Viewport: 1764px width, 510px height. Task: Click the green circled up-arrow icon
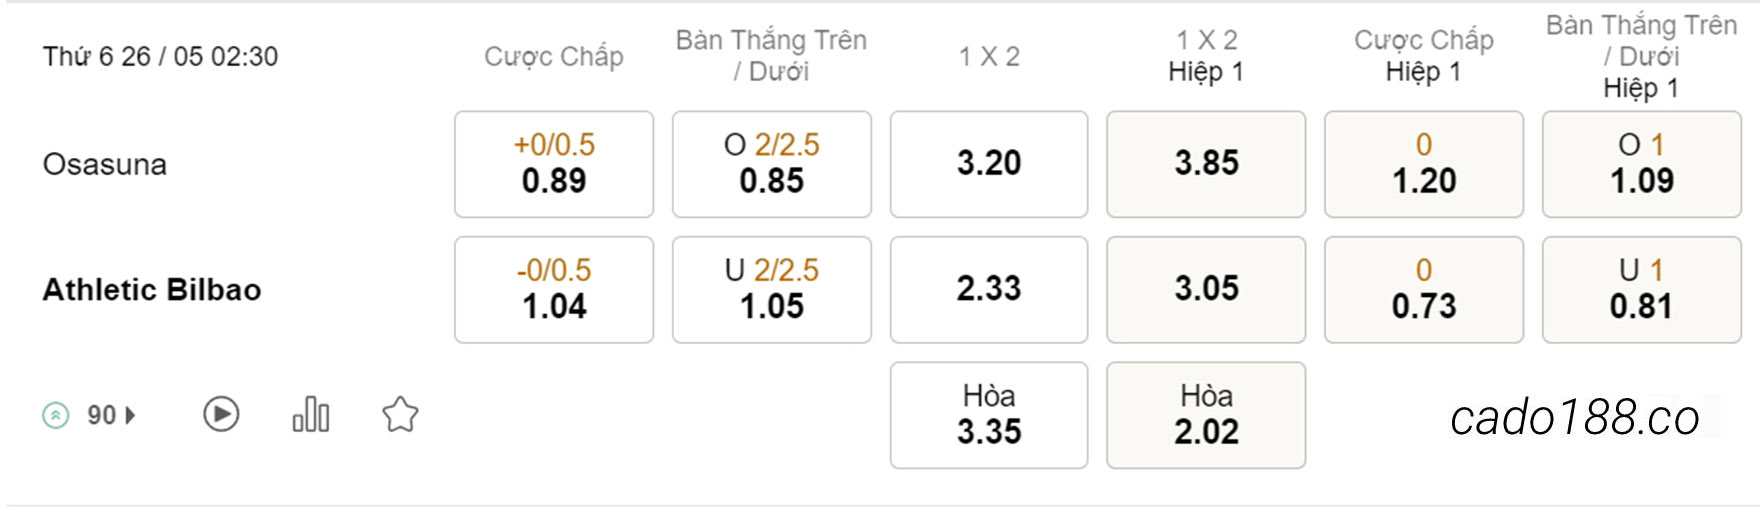56,415
